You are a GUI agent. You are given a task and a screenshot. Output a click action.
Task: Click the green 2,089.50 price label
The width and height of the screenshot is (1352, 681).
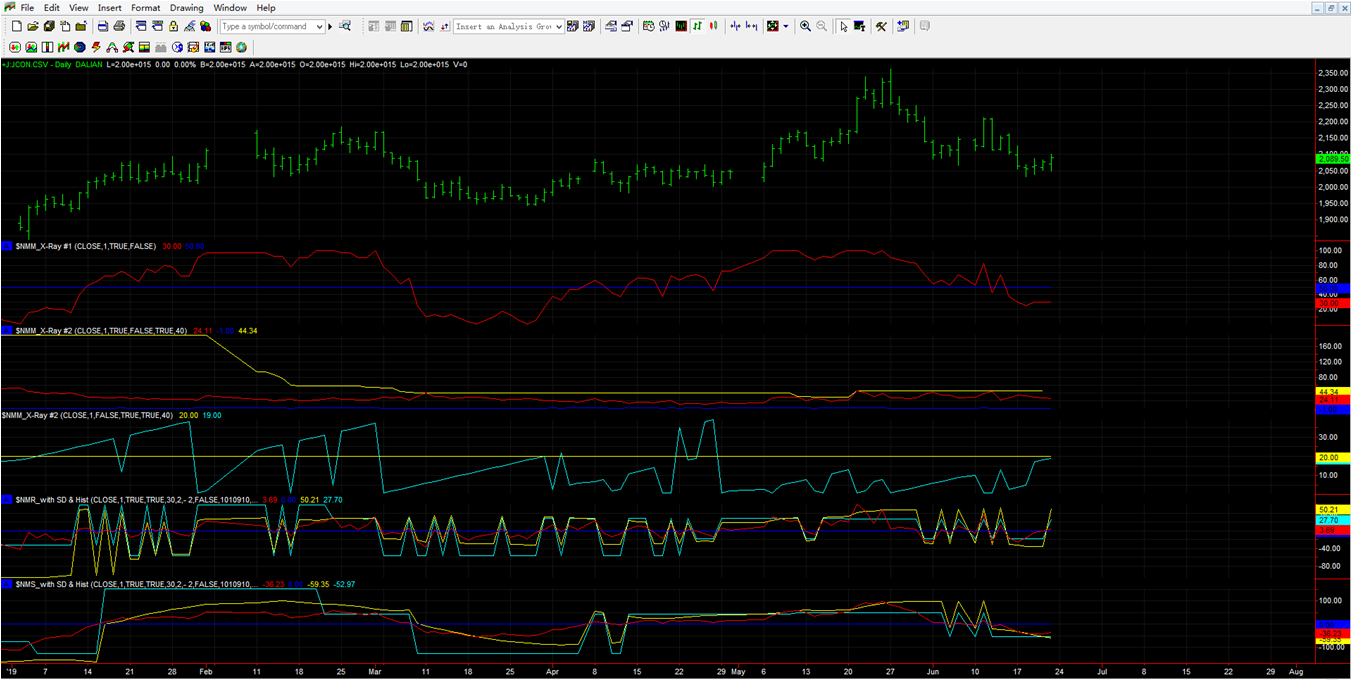[x=1334, y=158]
